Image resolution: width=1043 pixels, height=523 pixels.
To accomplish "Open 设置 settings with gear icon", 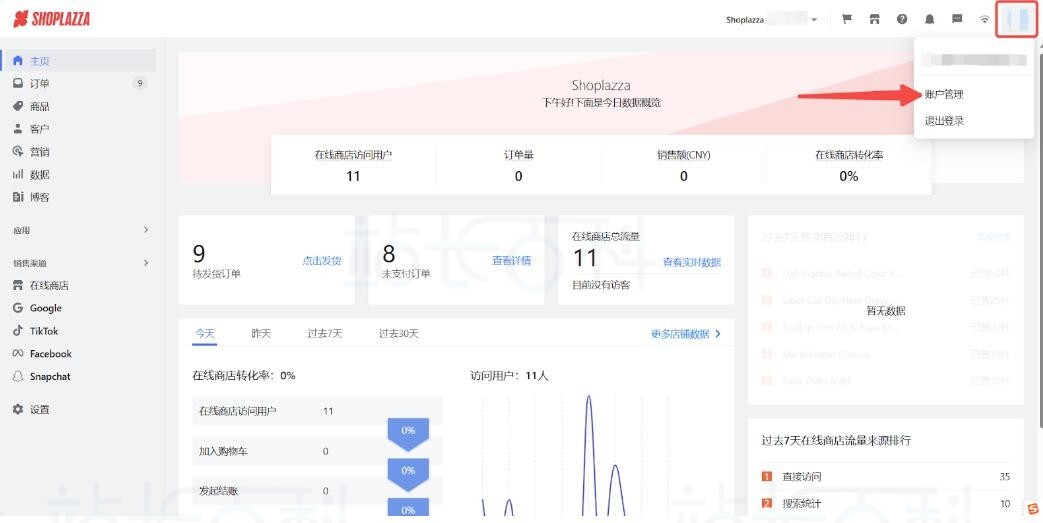I will point(78,409).
